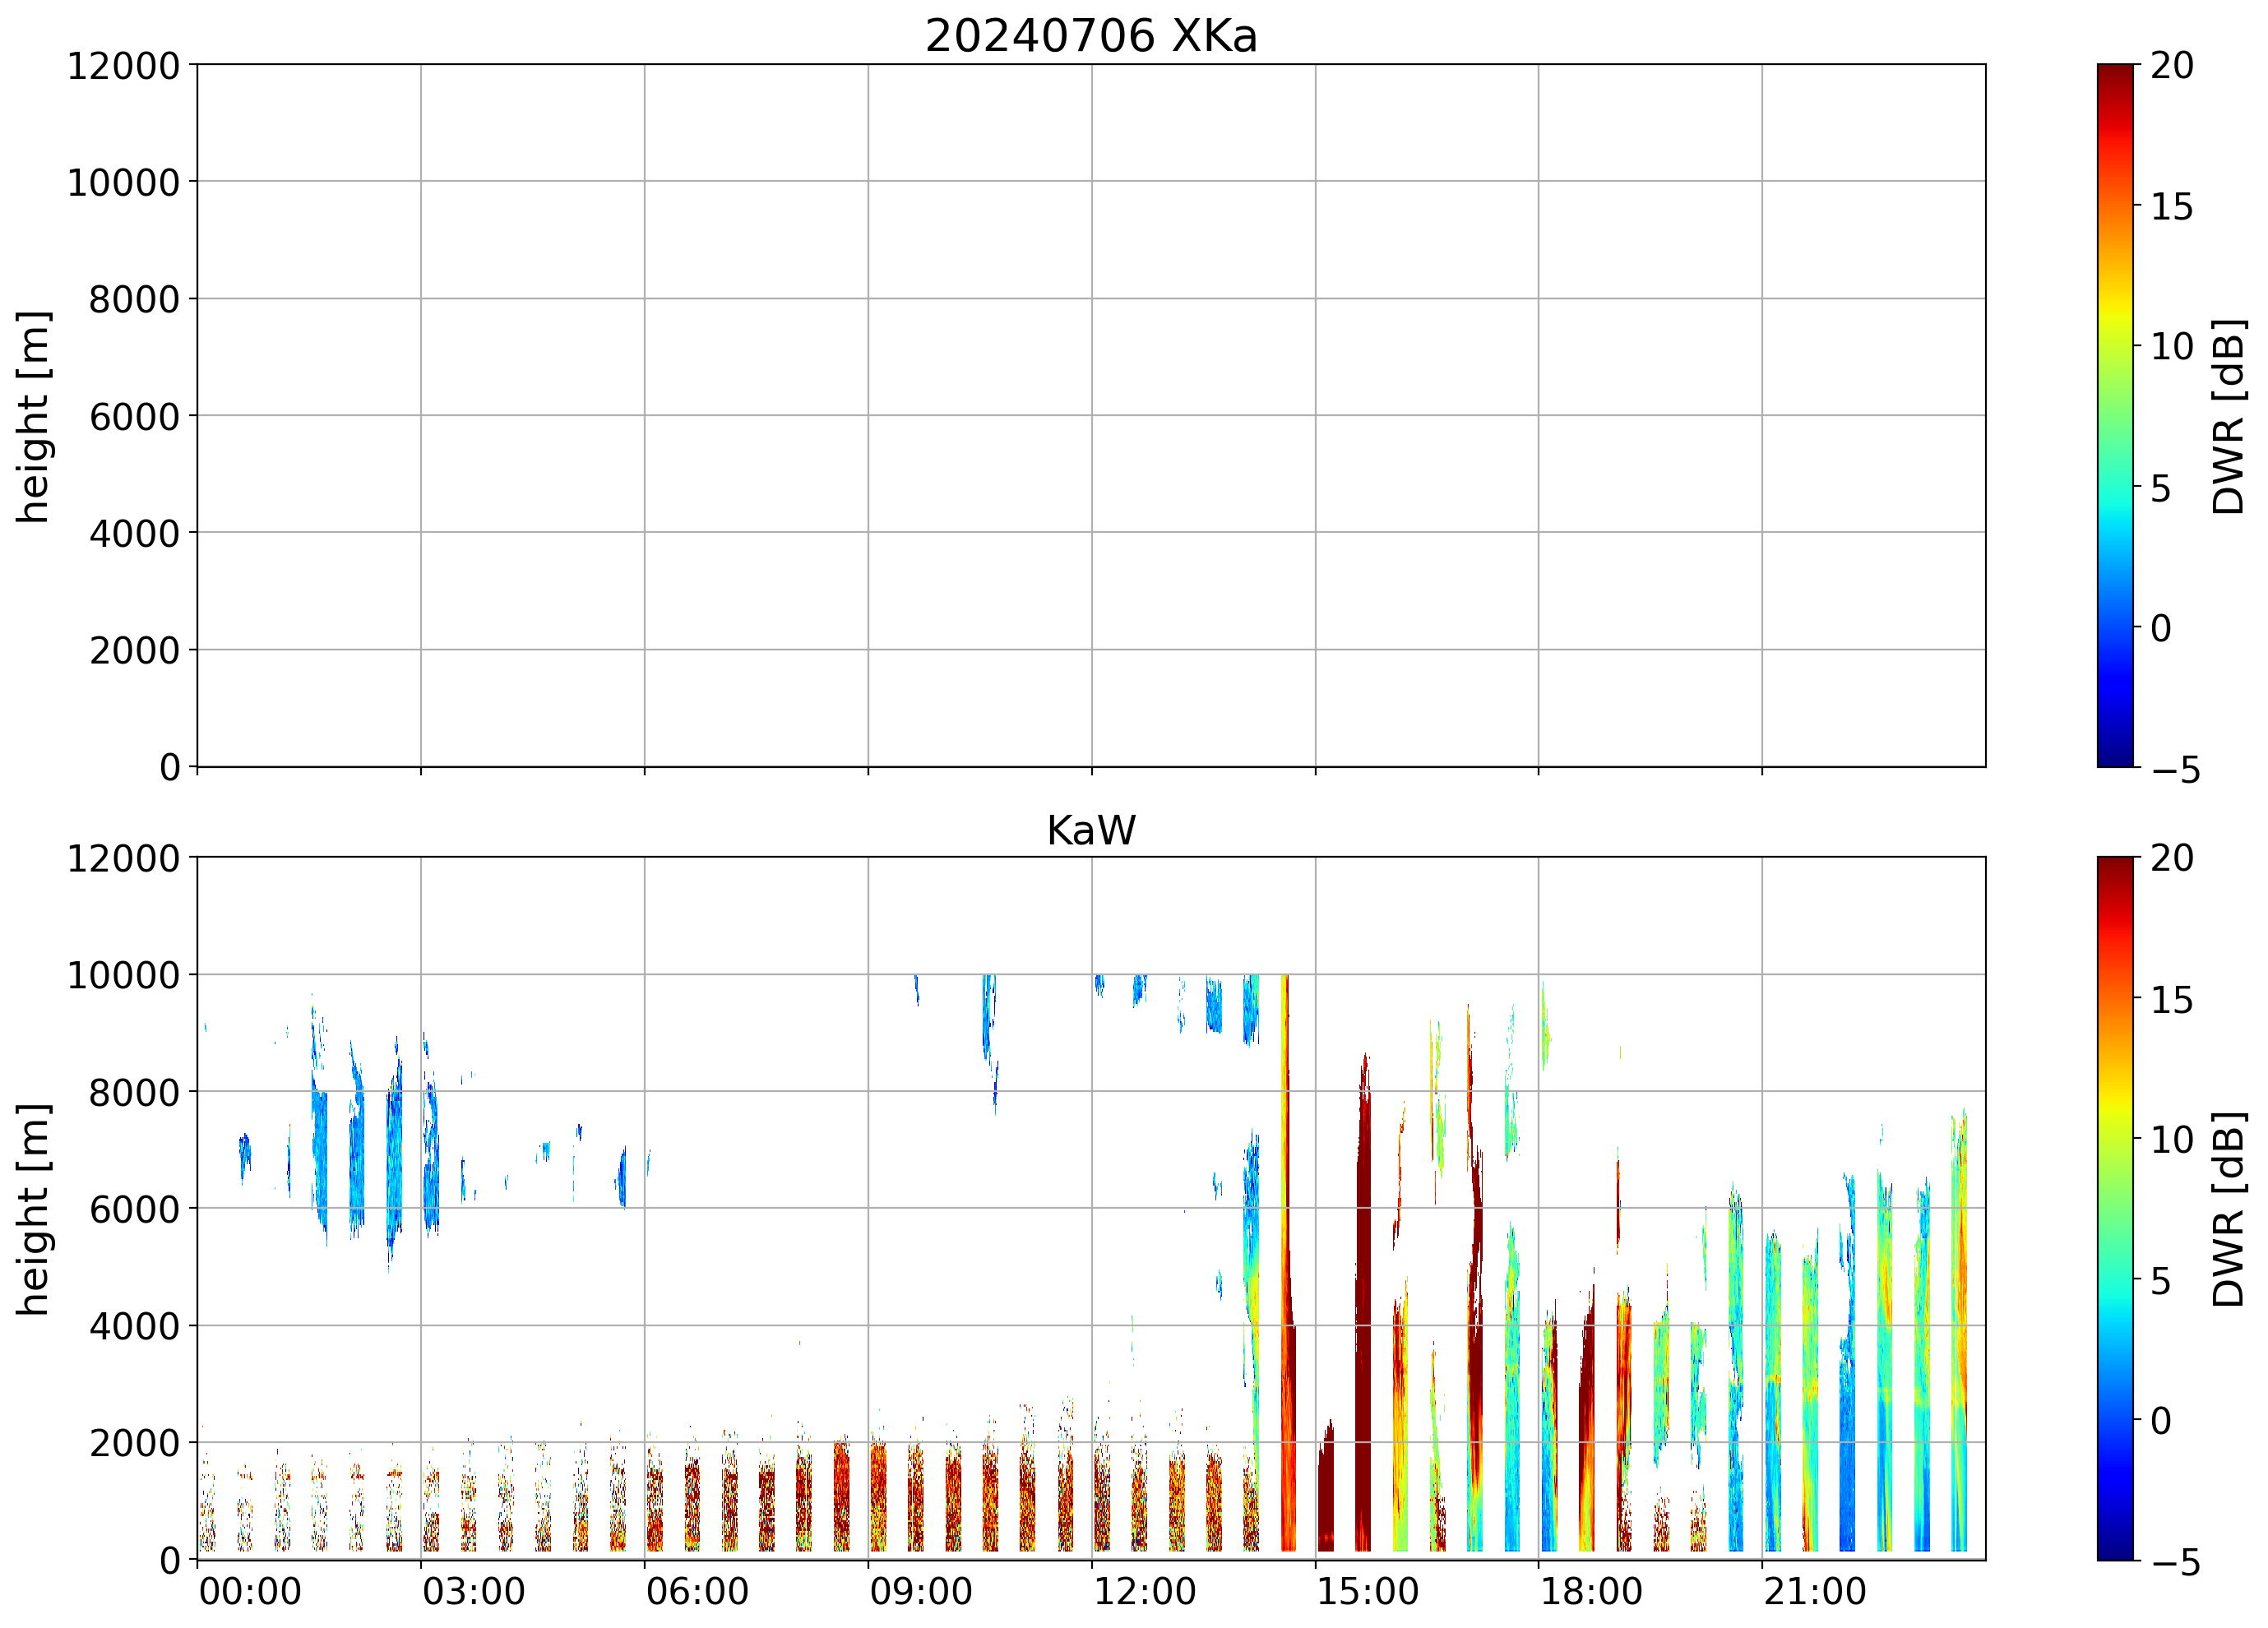Viewport: 2268px width, 1628px height.
Task: Click the blue cloud streak near 10:30 aloft
Action: tap(988, 1020)
